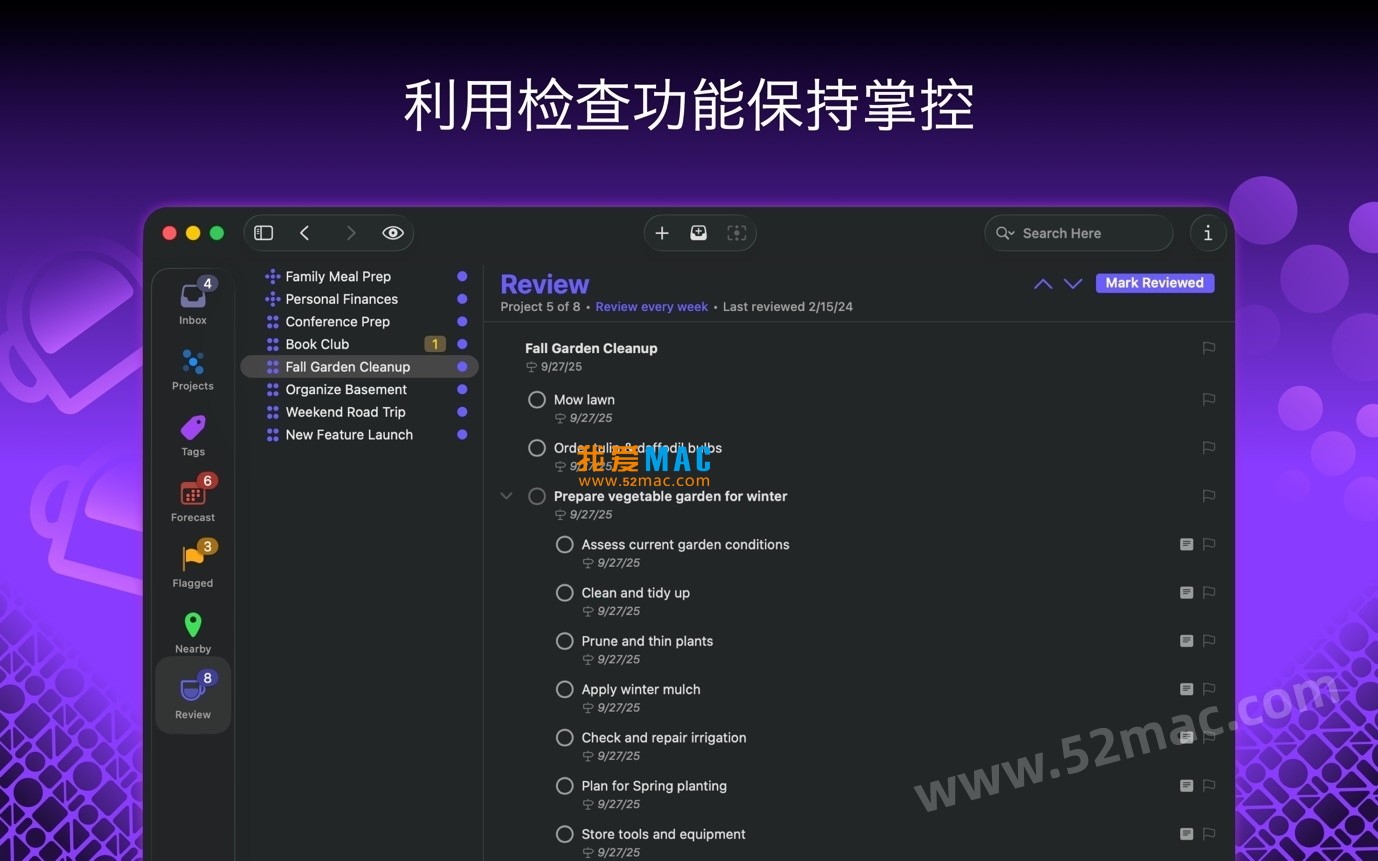
Task: Collapse the Prepare vegetable garden subtasks
Action: point(506,495)
